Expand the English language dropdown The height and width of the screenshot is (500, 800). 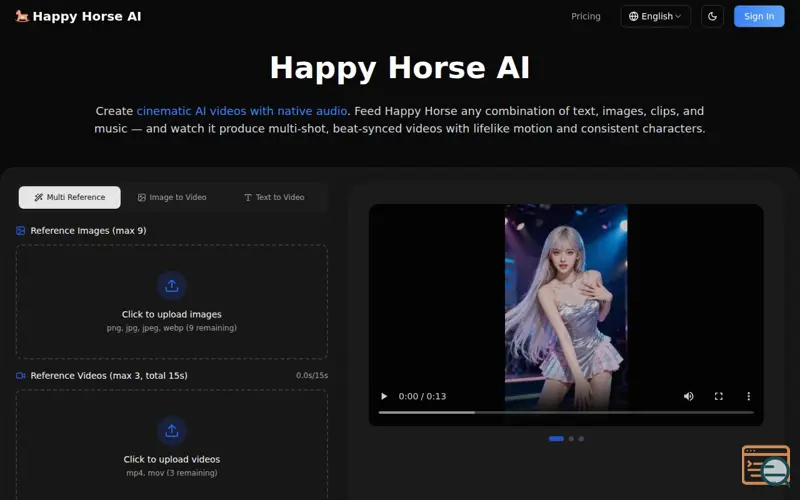(x=656, y=16)
